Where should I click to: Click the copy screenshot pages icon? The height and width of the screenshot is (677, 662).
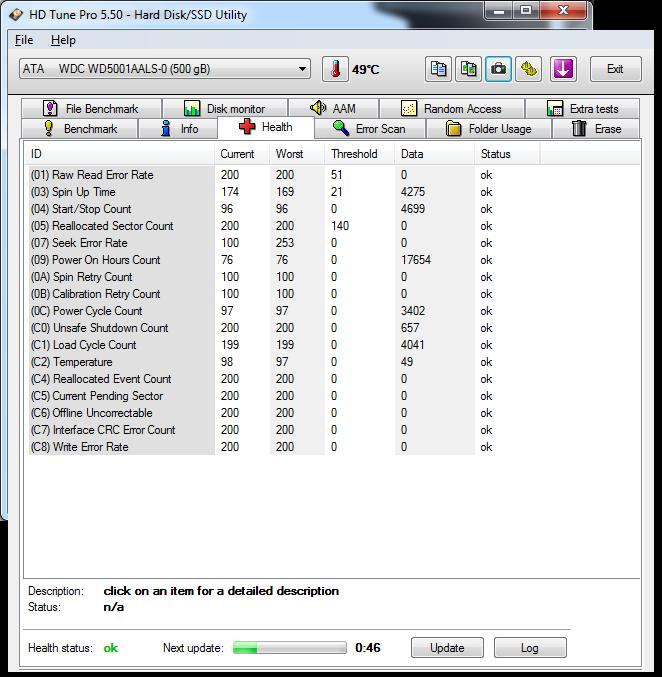468,69
